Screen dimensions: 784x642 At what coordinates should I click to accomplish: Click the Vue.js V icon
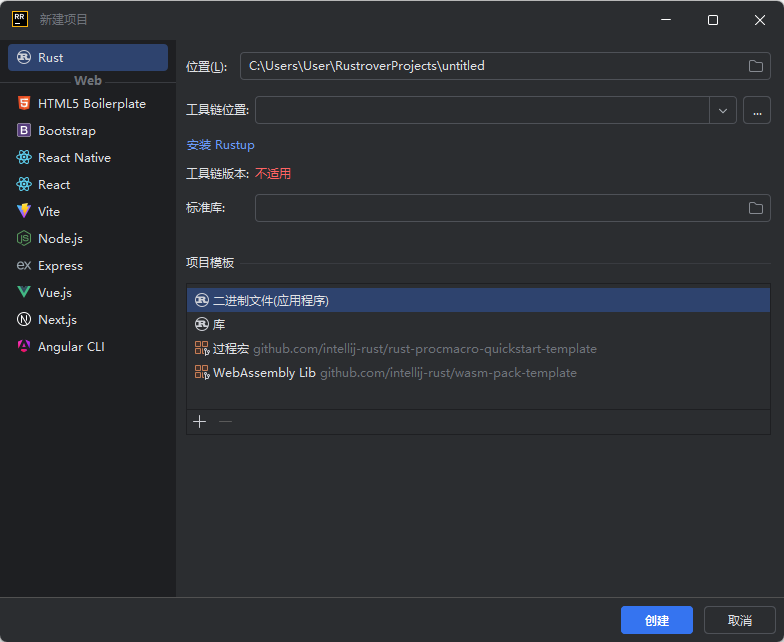coord(24,292)
